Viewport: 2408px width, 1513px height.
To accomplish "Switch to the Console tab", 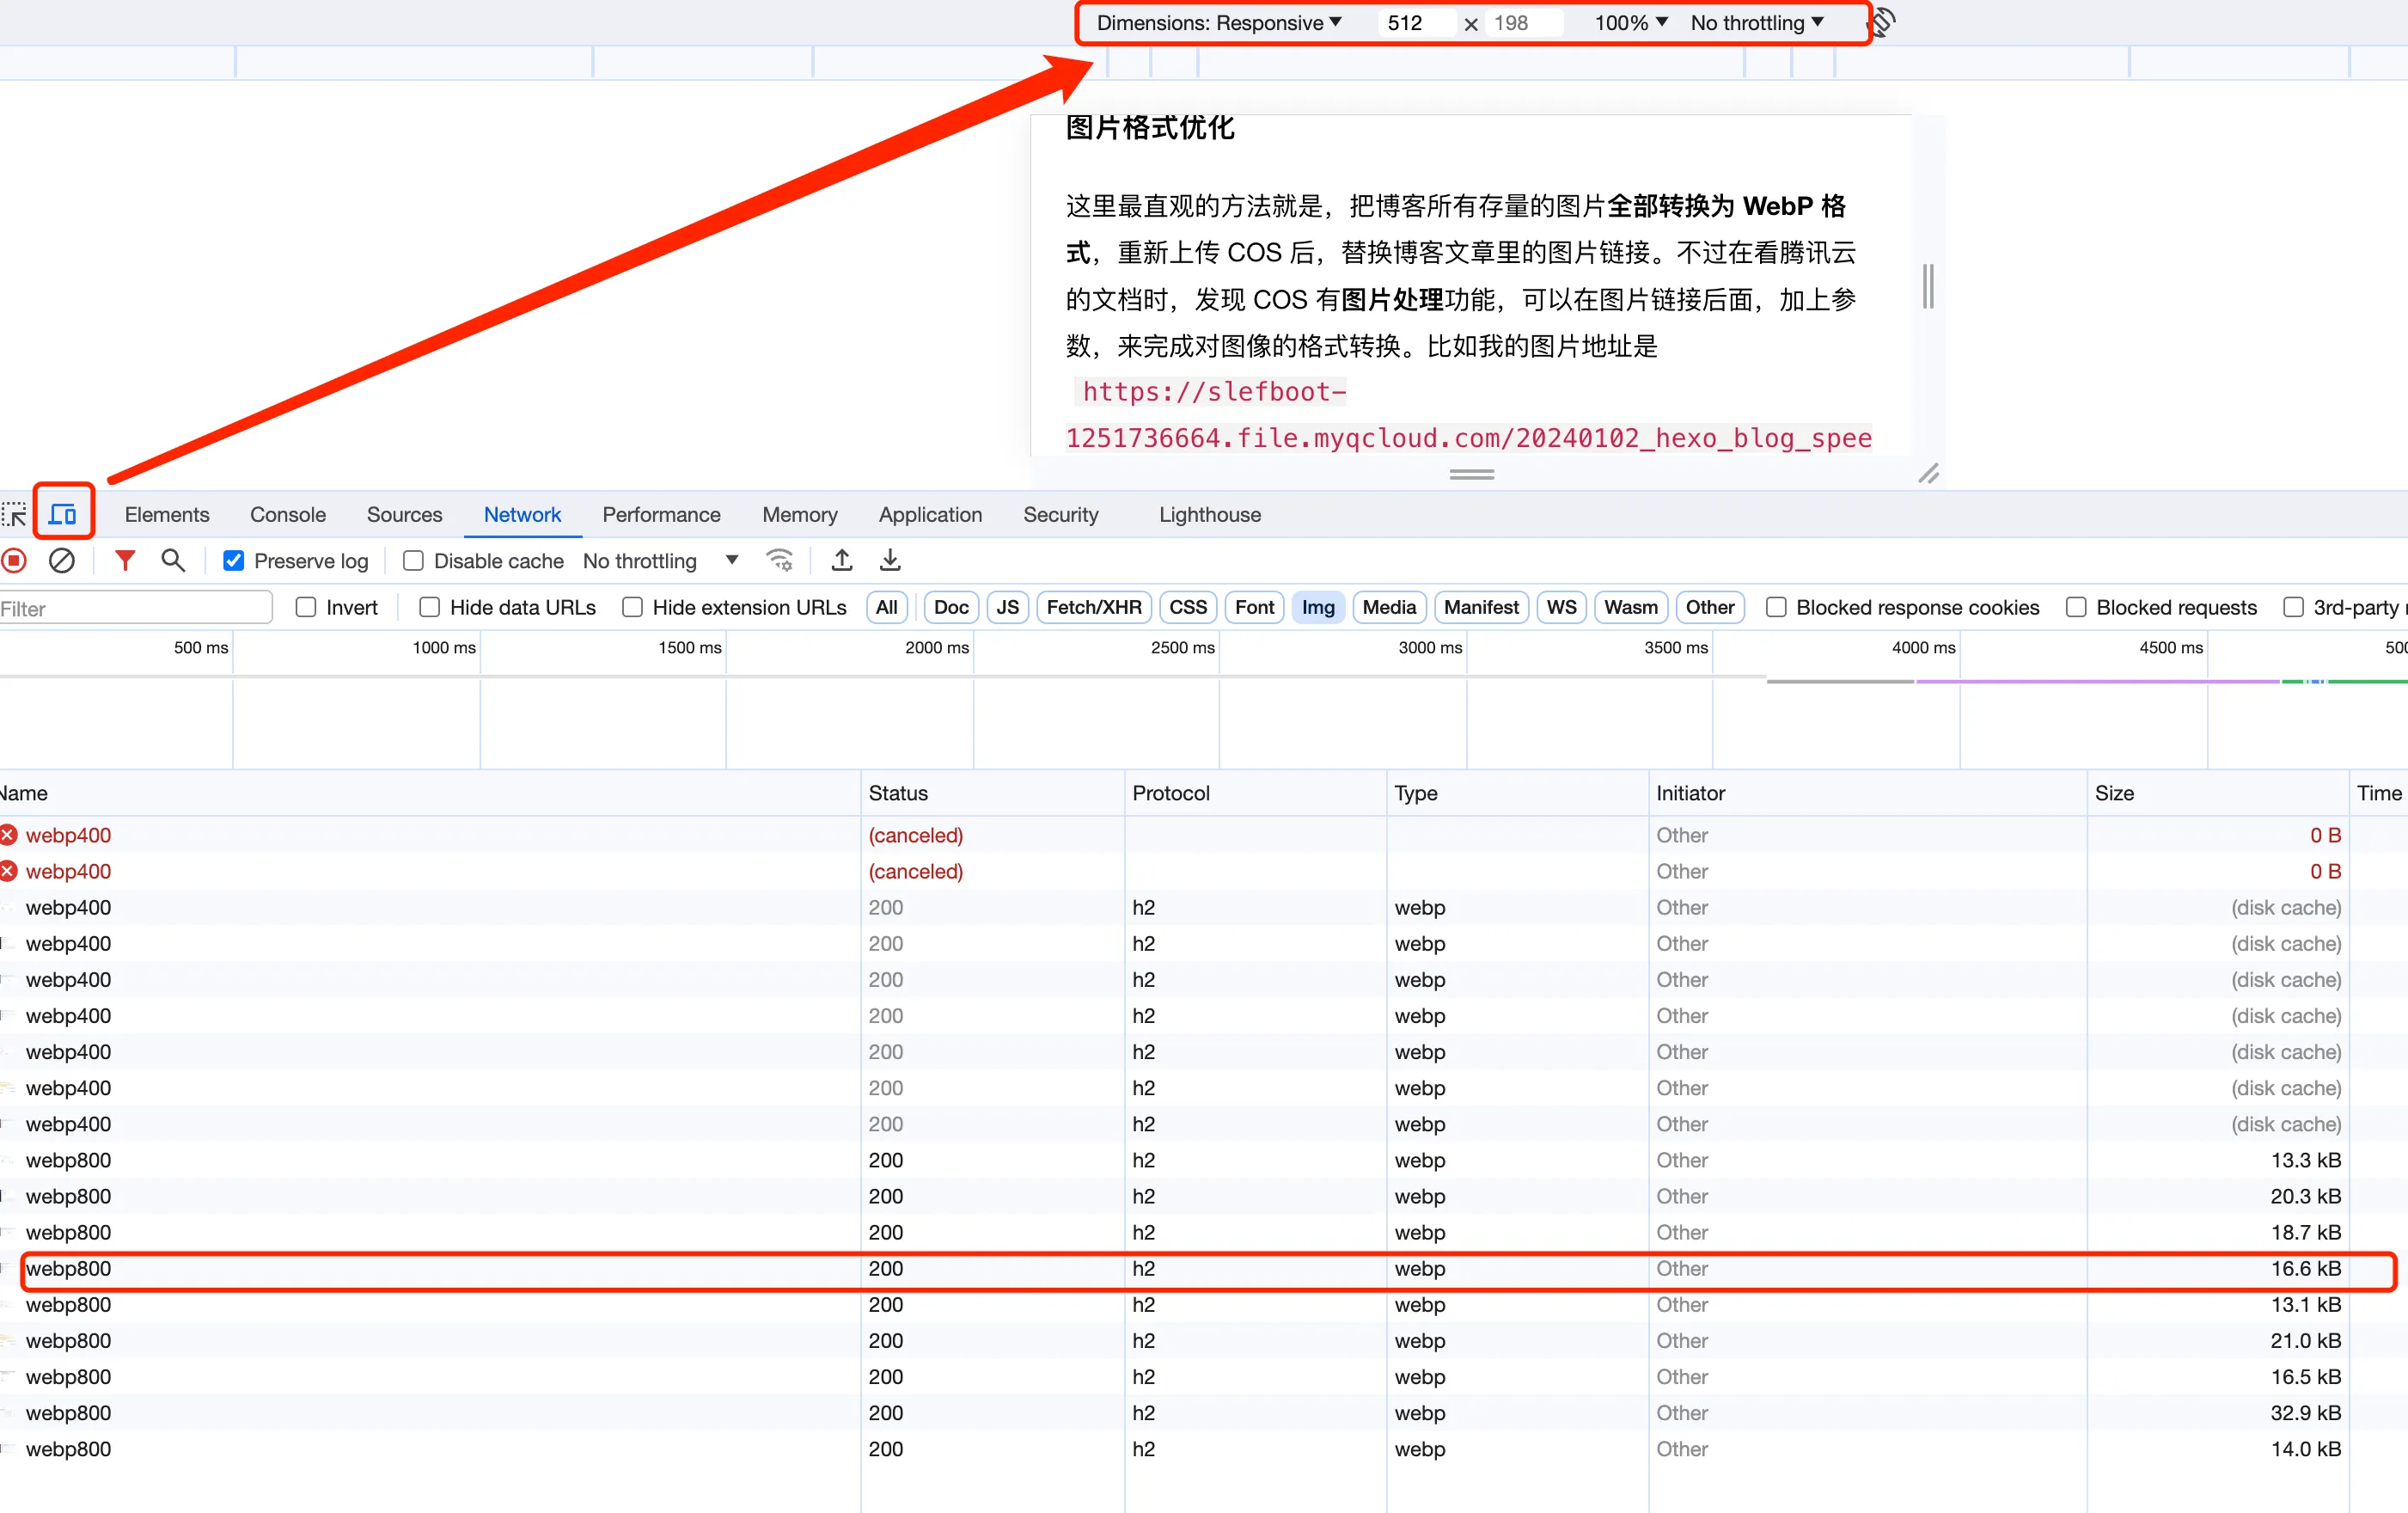I will [288, 515].
